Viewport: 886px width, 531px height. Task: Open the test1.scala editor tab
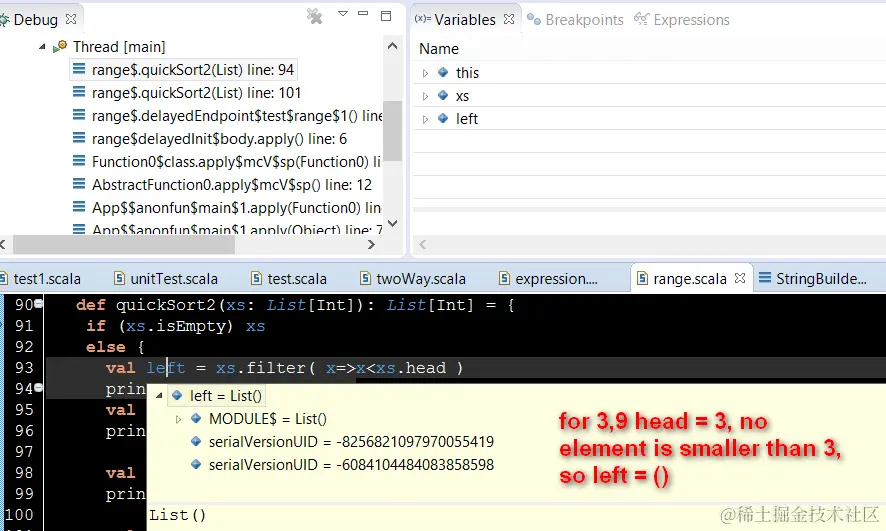(x=41, y=279)
